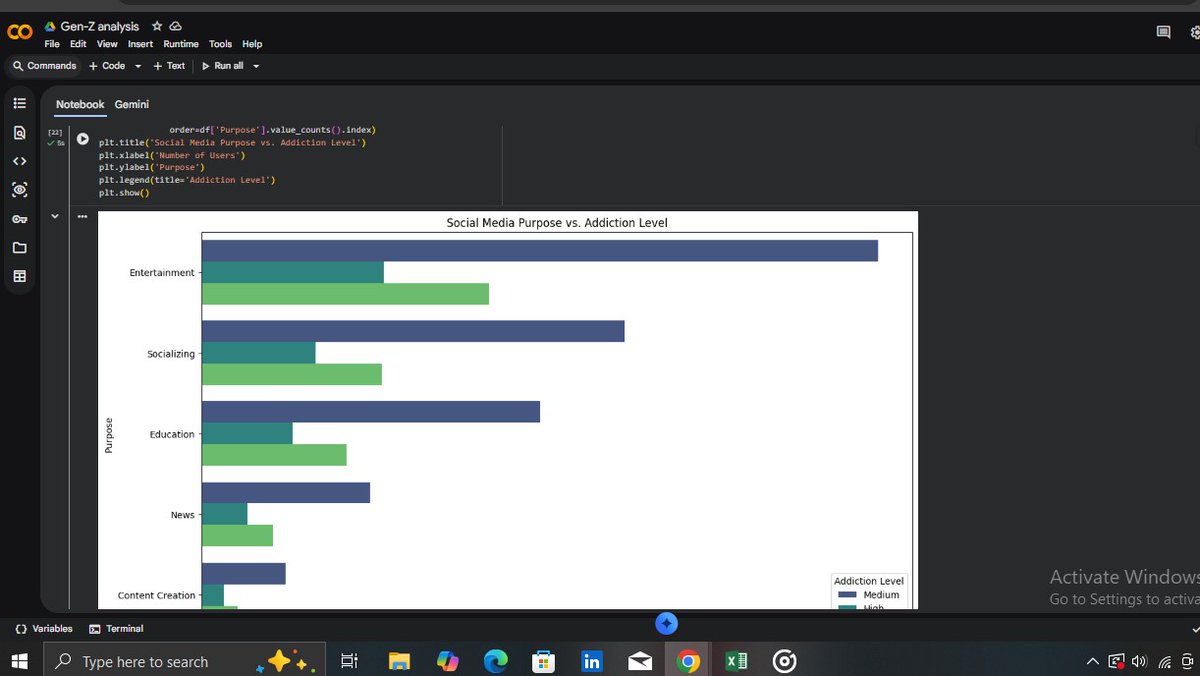The height and width of the screenshot is (676, 1200).
Task: Star the Gen-Z analysis notebook
Action: coord(157,26)
